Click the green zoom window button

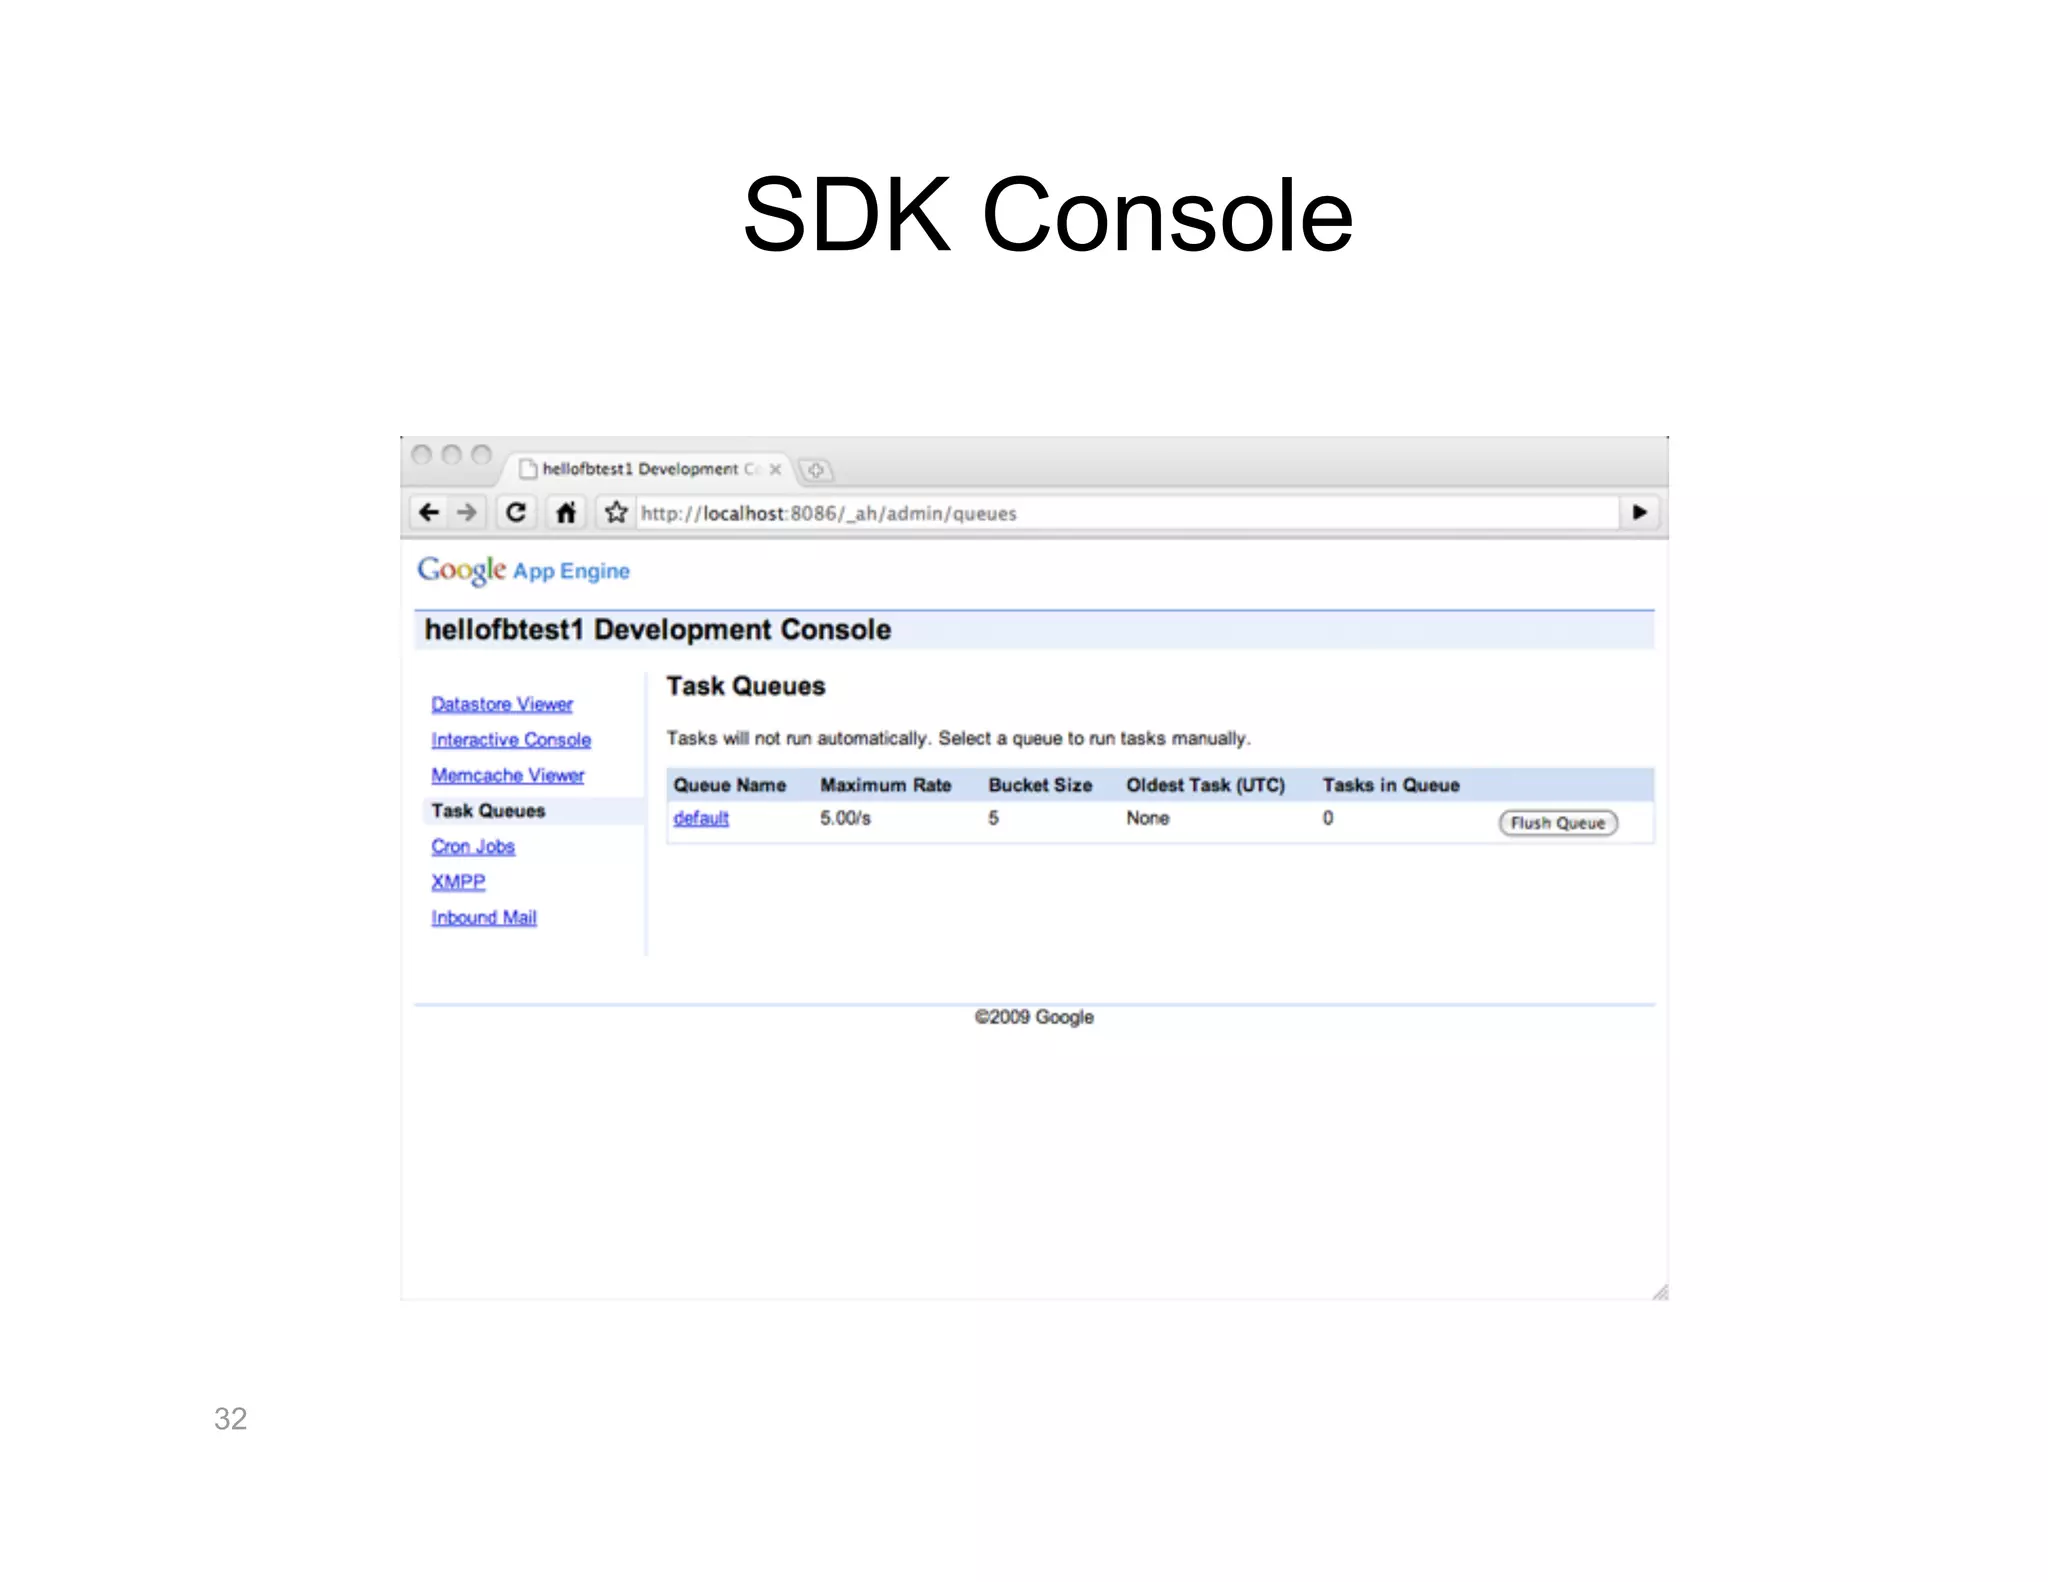[481, 455]
